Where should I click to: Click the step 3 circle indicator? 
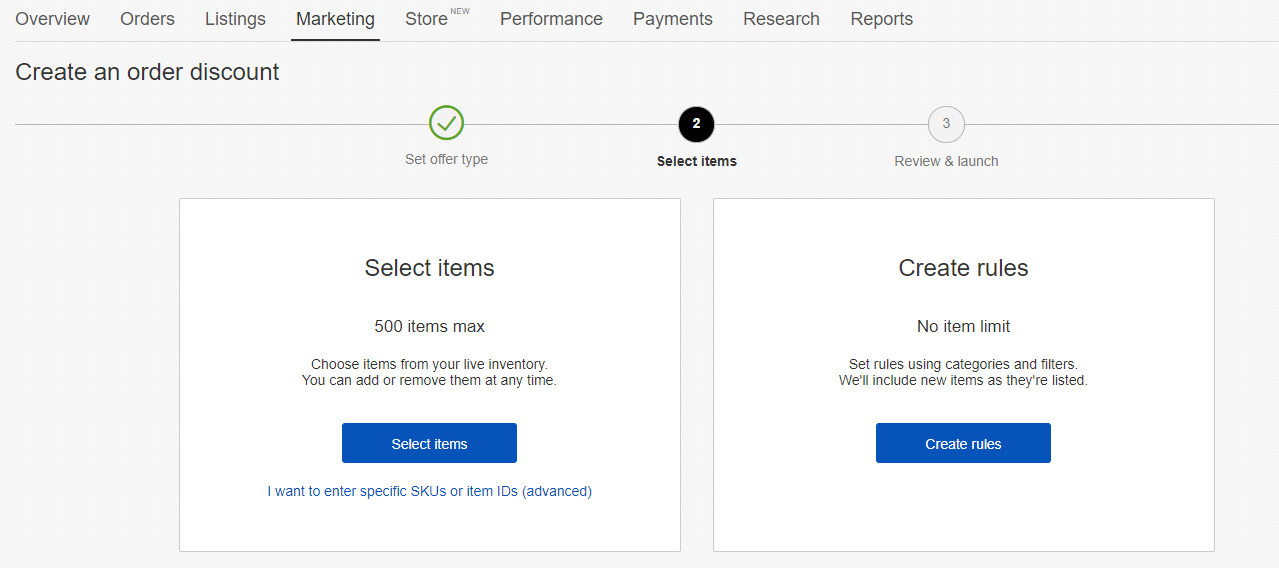(946, 124)
